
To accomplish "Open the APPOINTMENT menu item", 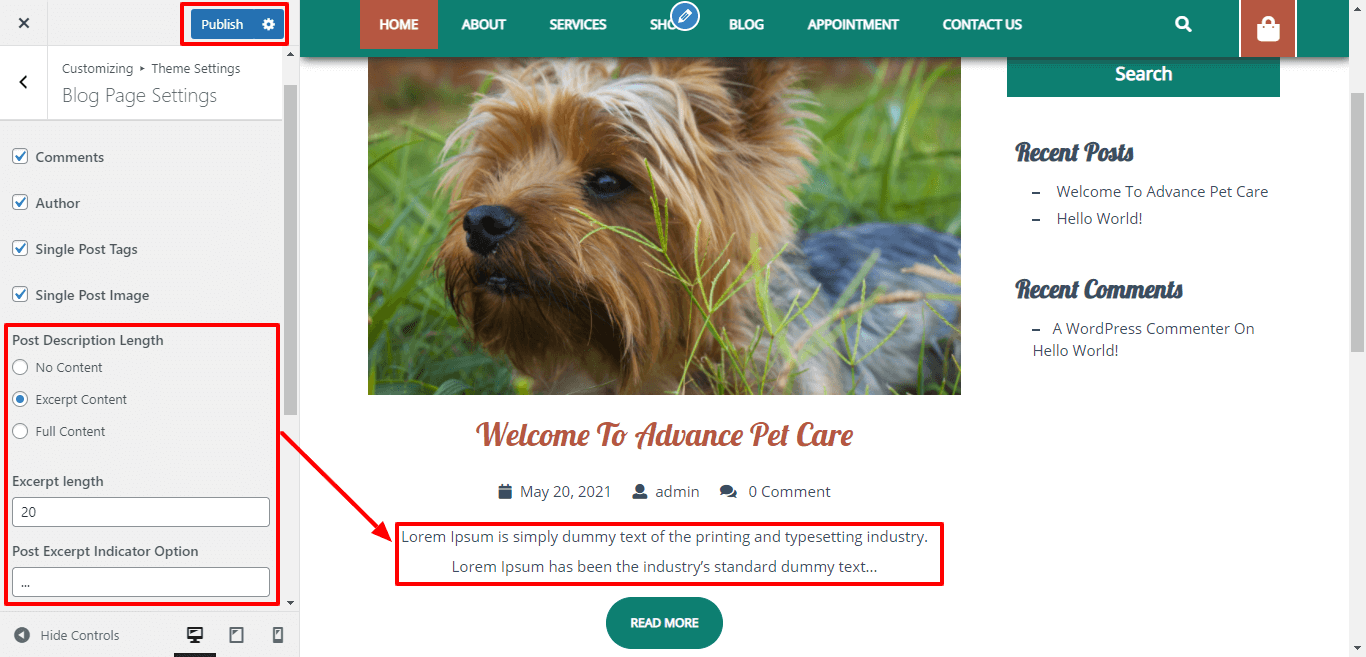I will (x=853, y=24).
